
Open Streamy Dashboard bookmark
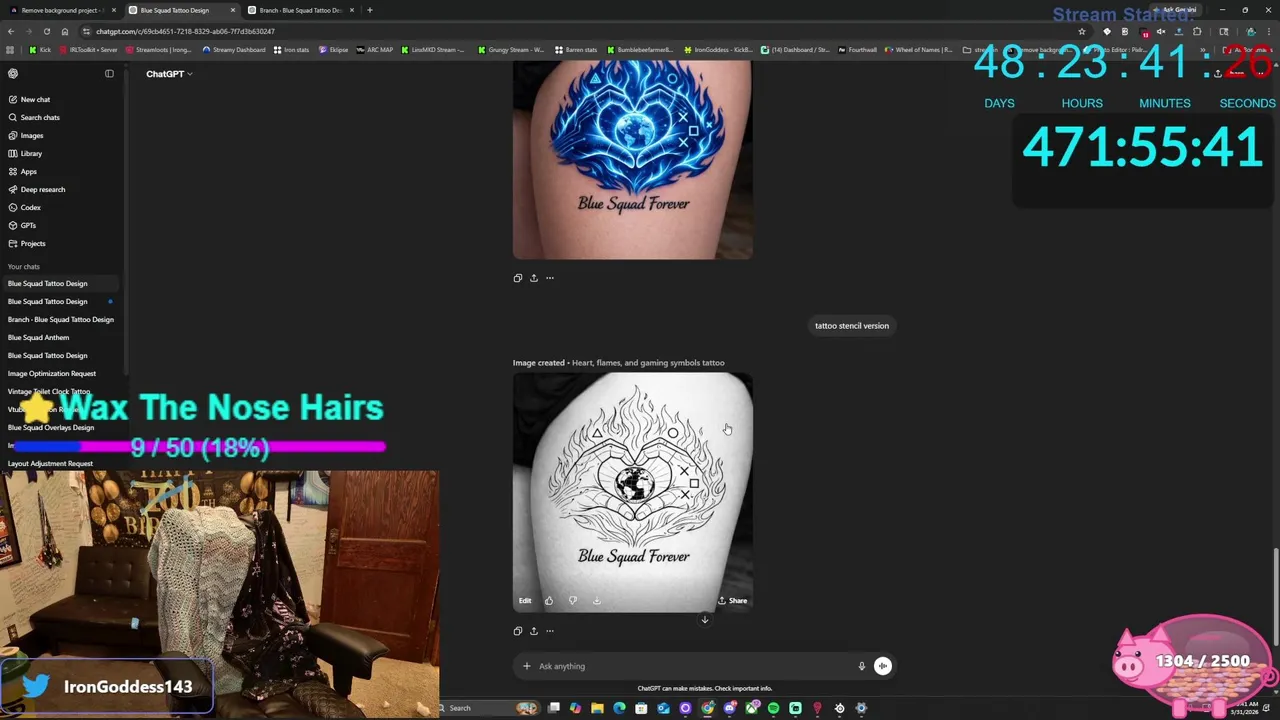point(233,50)
